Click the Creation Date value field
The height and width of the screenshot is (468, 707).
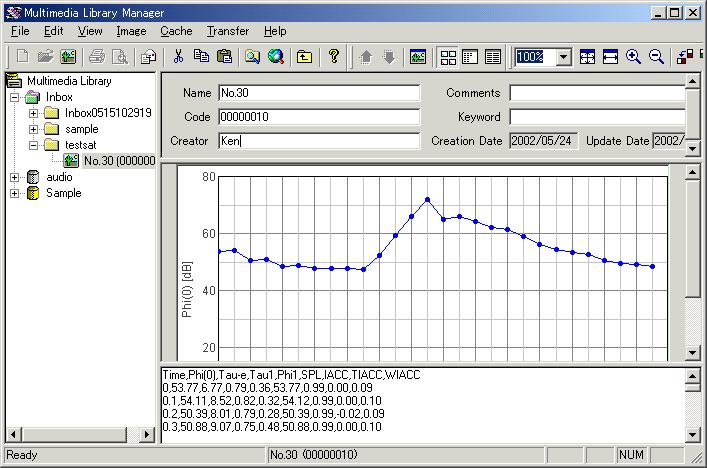pyautogui.click(x=543, y=141)
